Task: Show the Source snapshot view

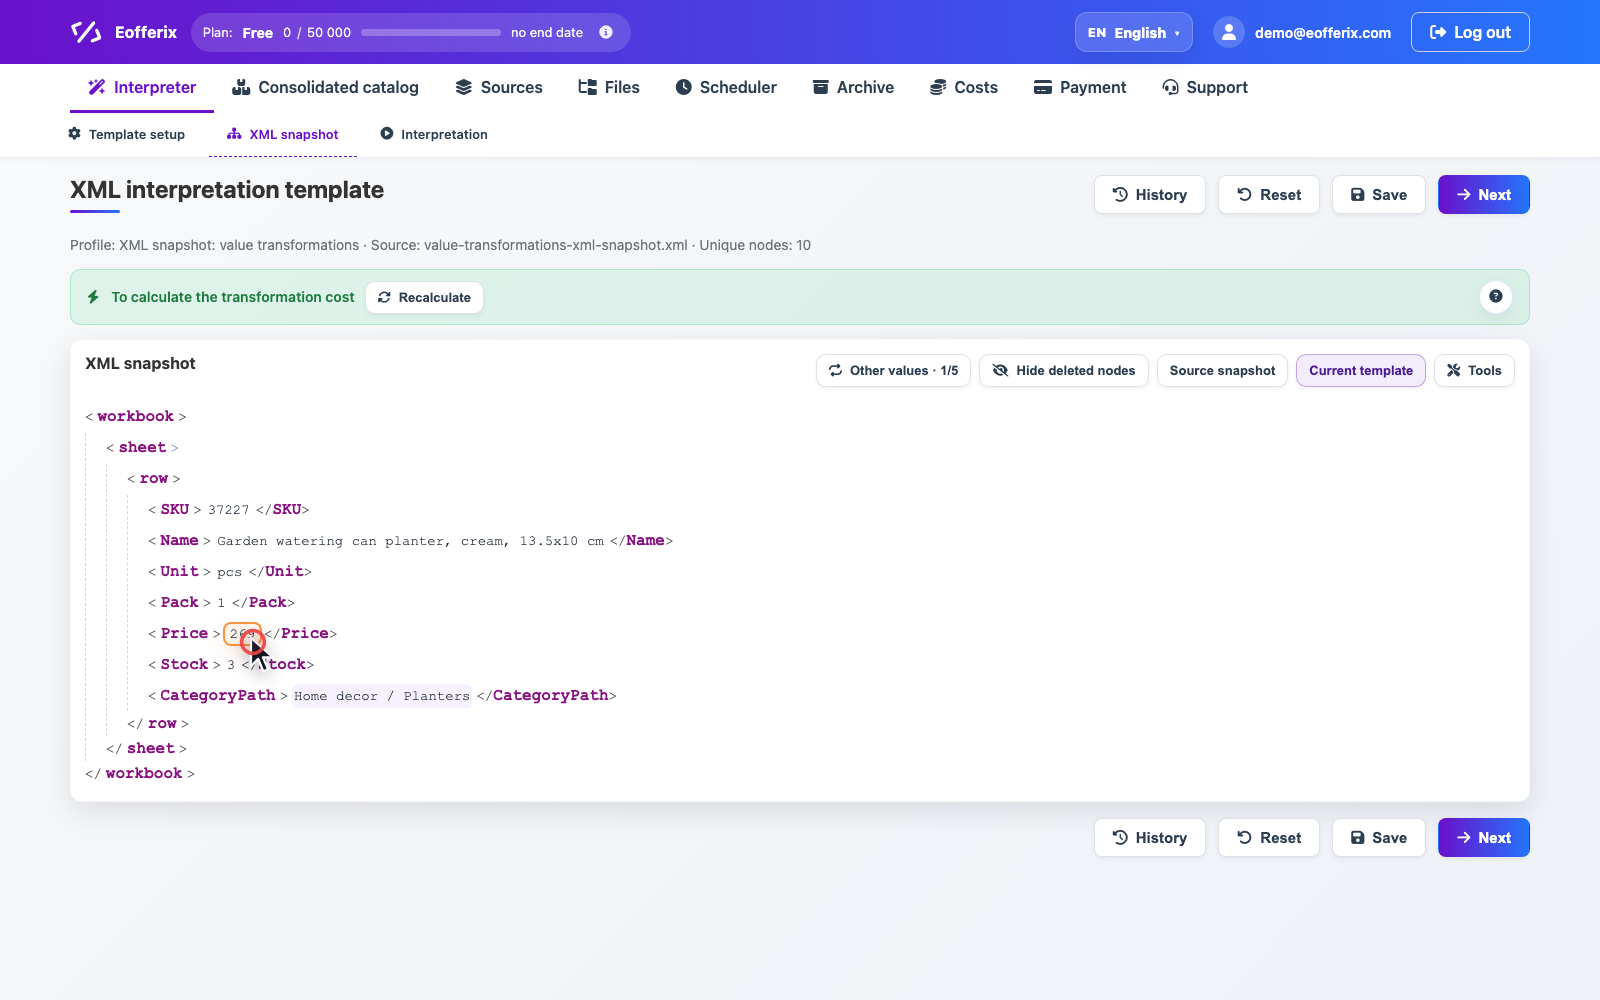Action: 1222,370
